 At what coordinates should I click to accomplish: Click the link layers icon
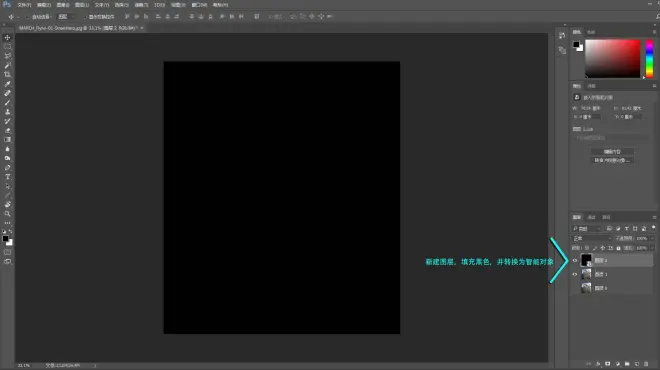pyautogui.click(x=588, y=364)
